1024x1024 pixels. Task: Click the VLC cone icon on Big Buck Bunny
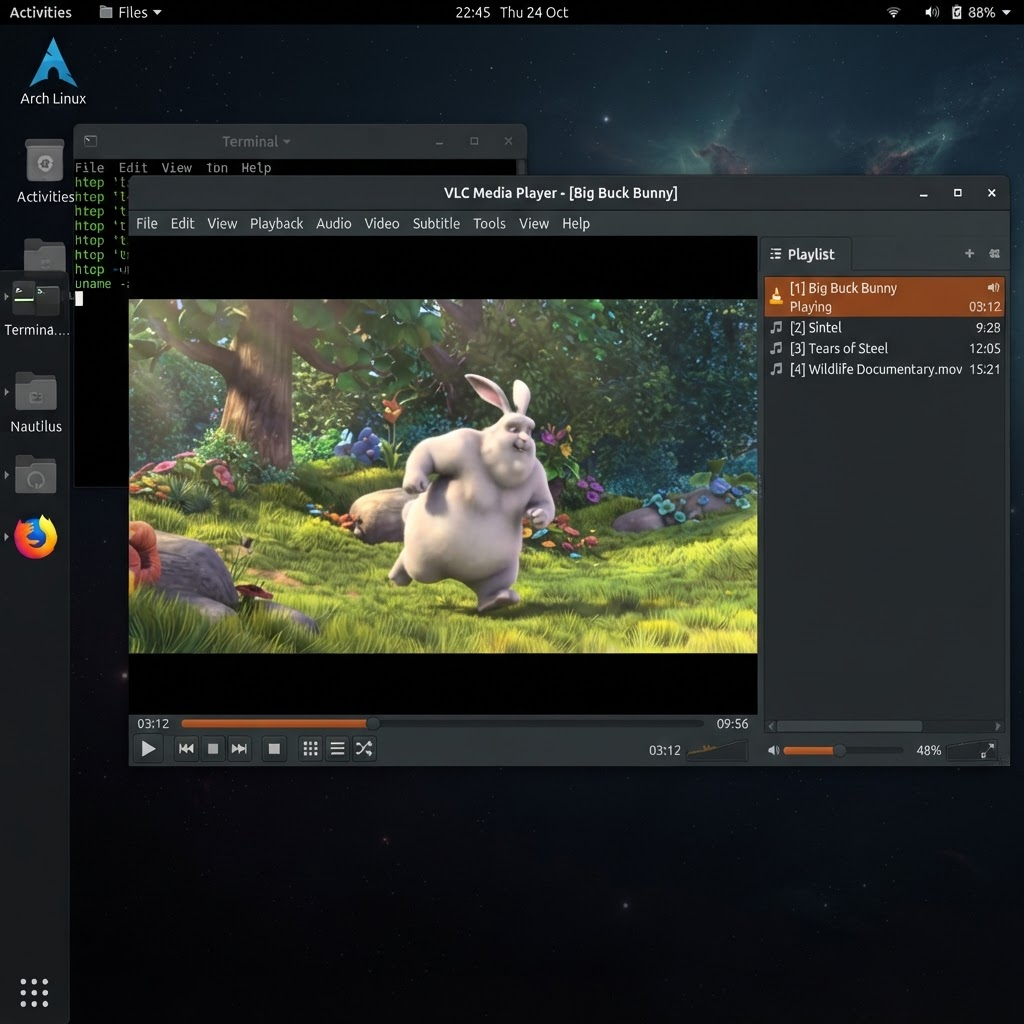pyautogui.click(x=776, y=296)
